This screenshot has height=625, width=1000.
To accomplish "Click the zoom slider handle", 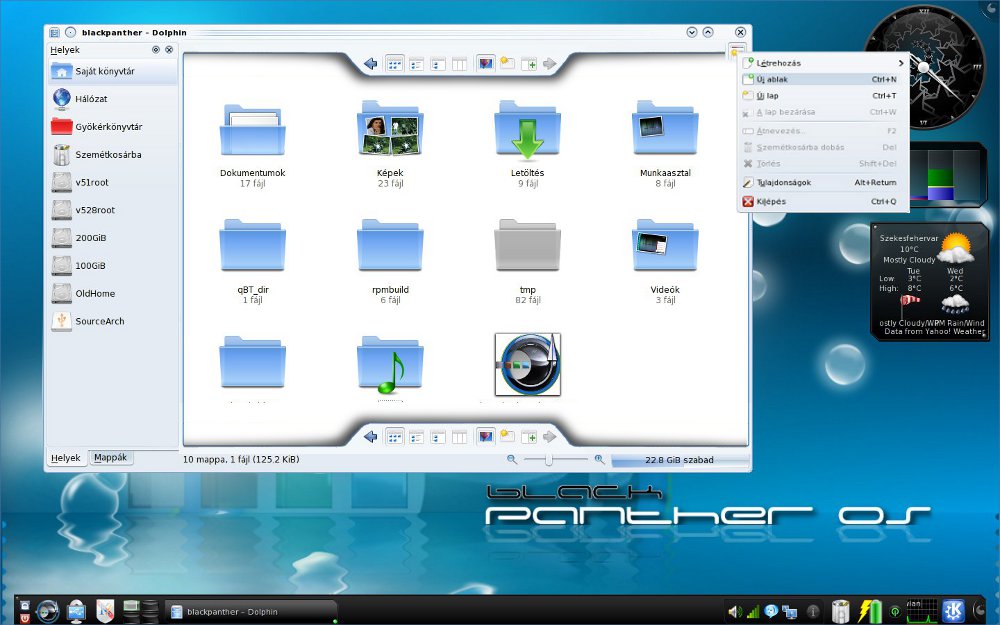I will point(548,459).
